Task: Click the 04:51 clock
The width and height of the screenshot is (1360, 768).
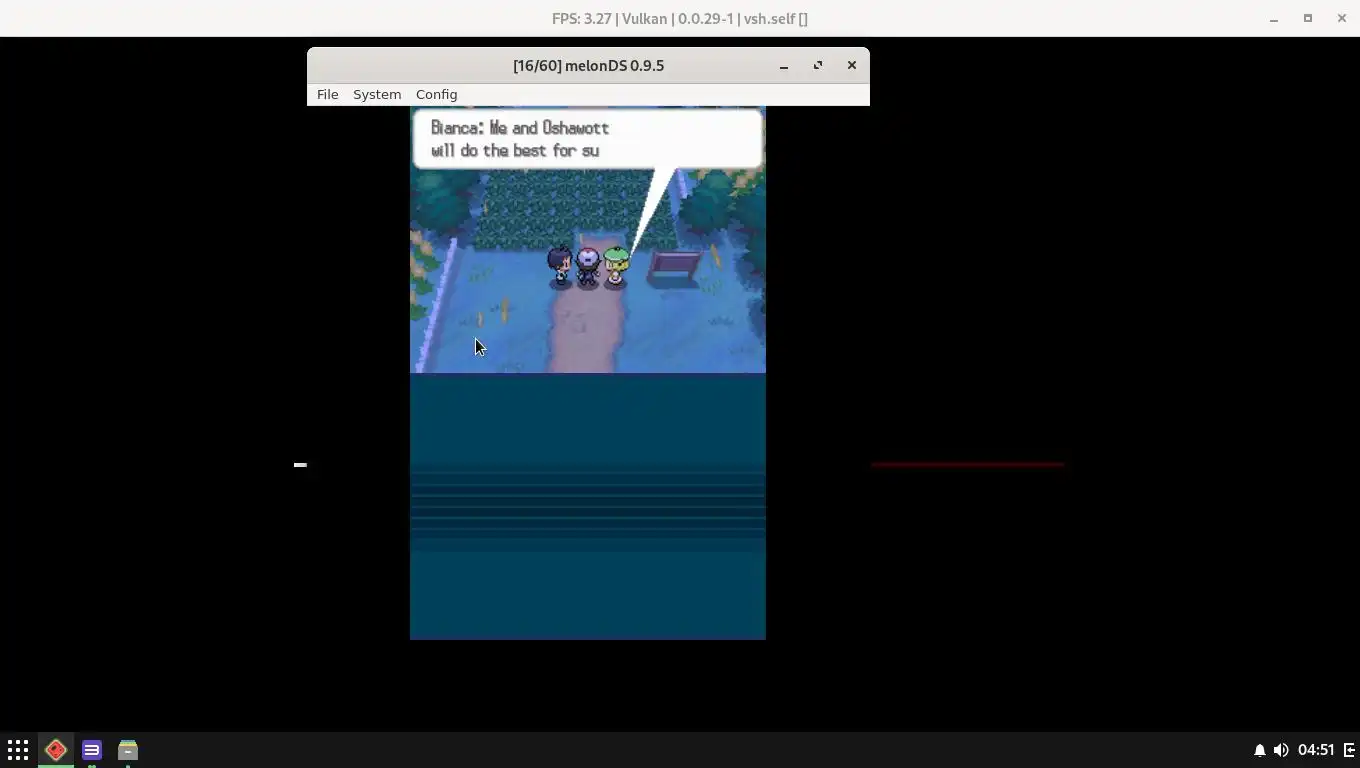Action: coord(1316,750)
